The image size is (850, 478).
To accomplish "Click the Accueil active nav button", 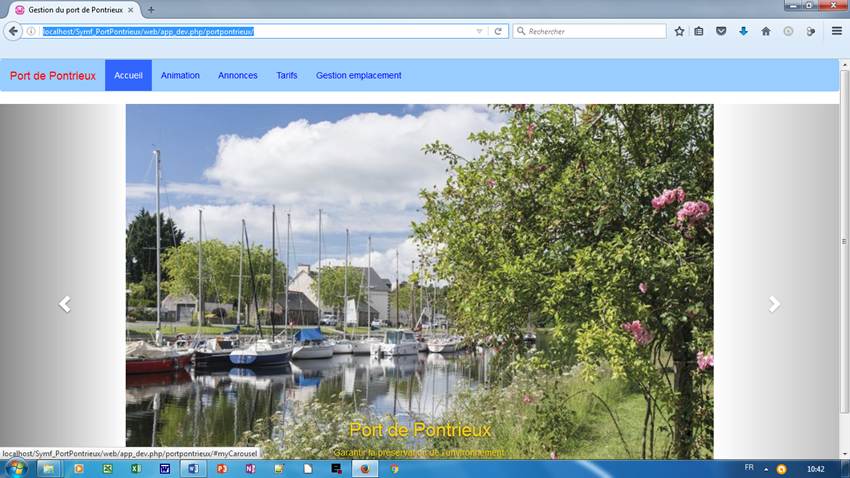I will coord(128,76).
